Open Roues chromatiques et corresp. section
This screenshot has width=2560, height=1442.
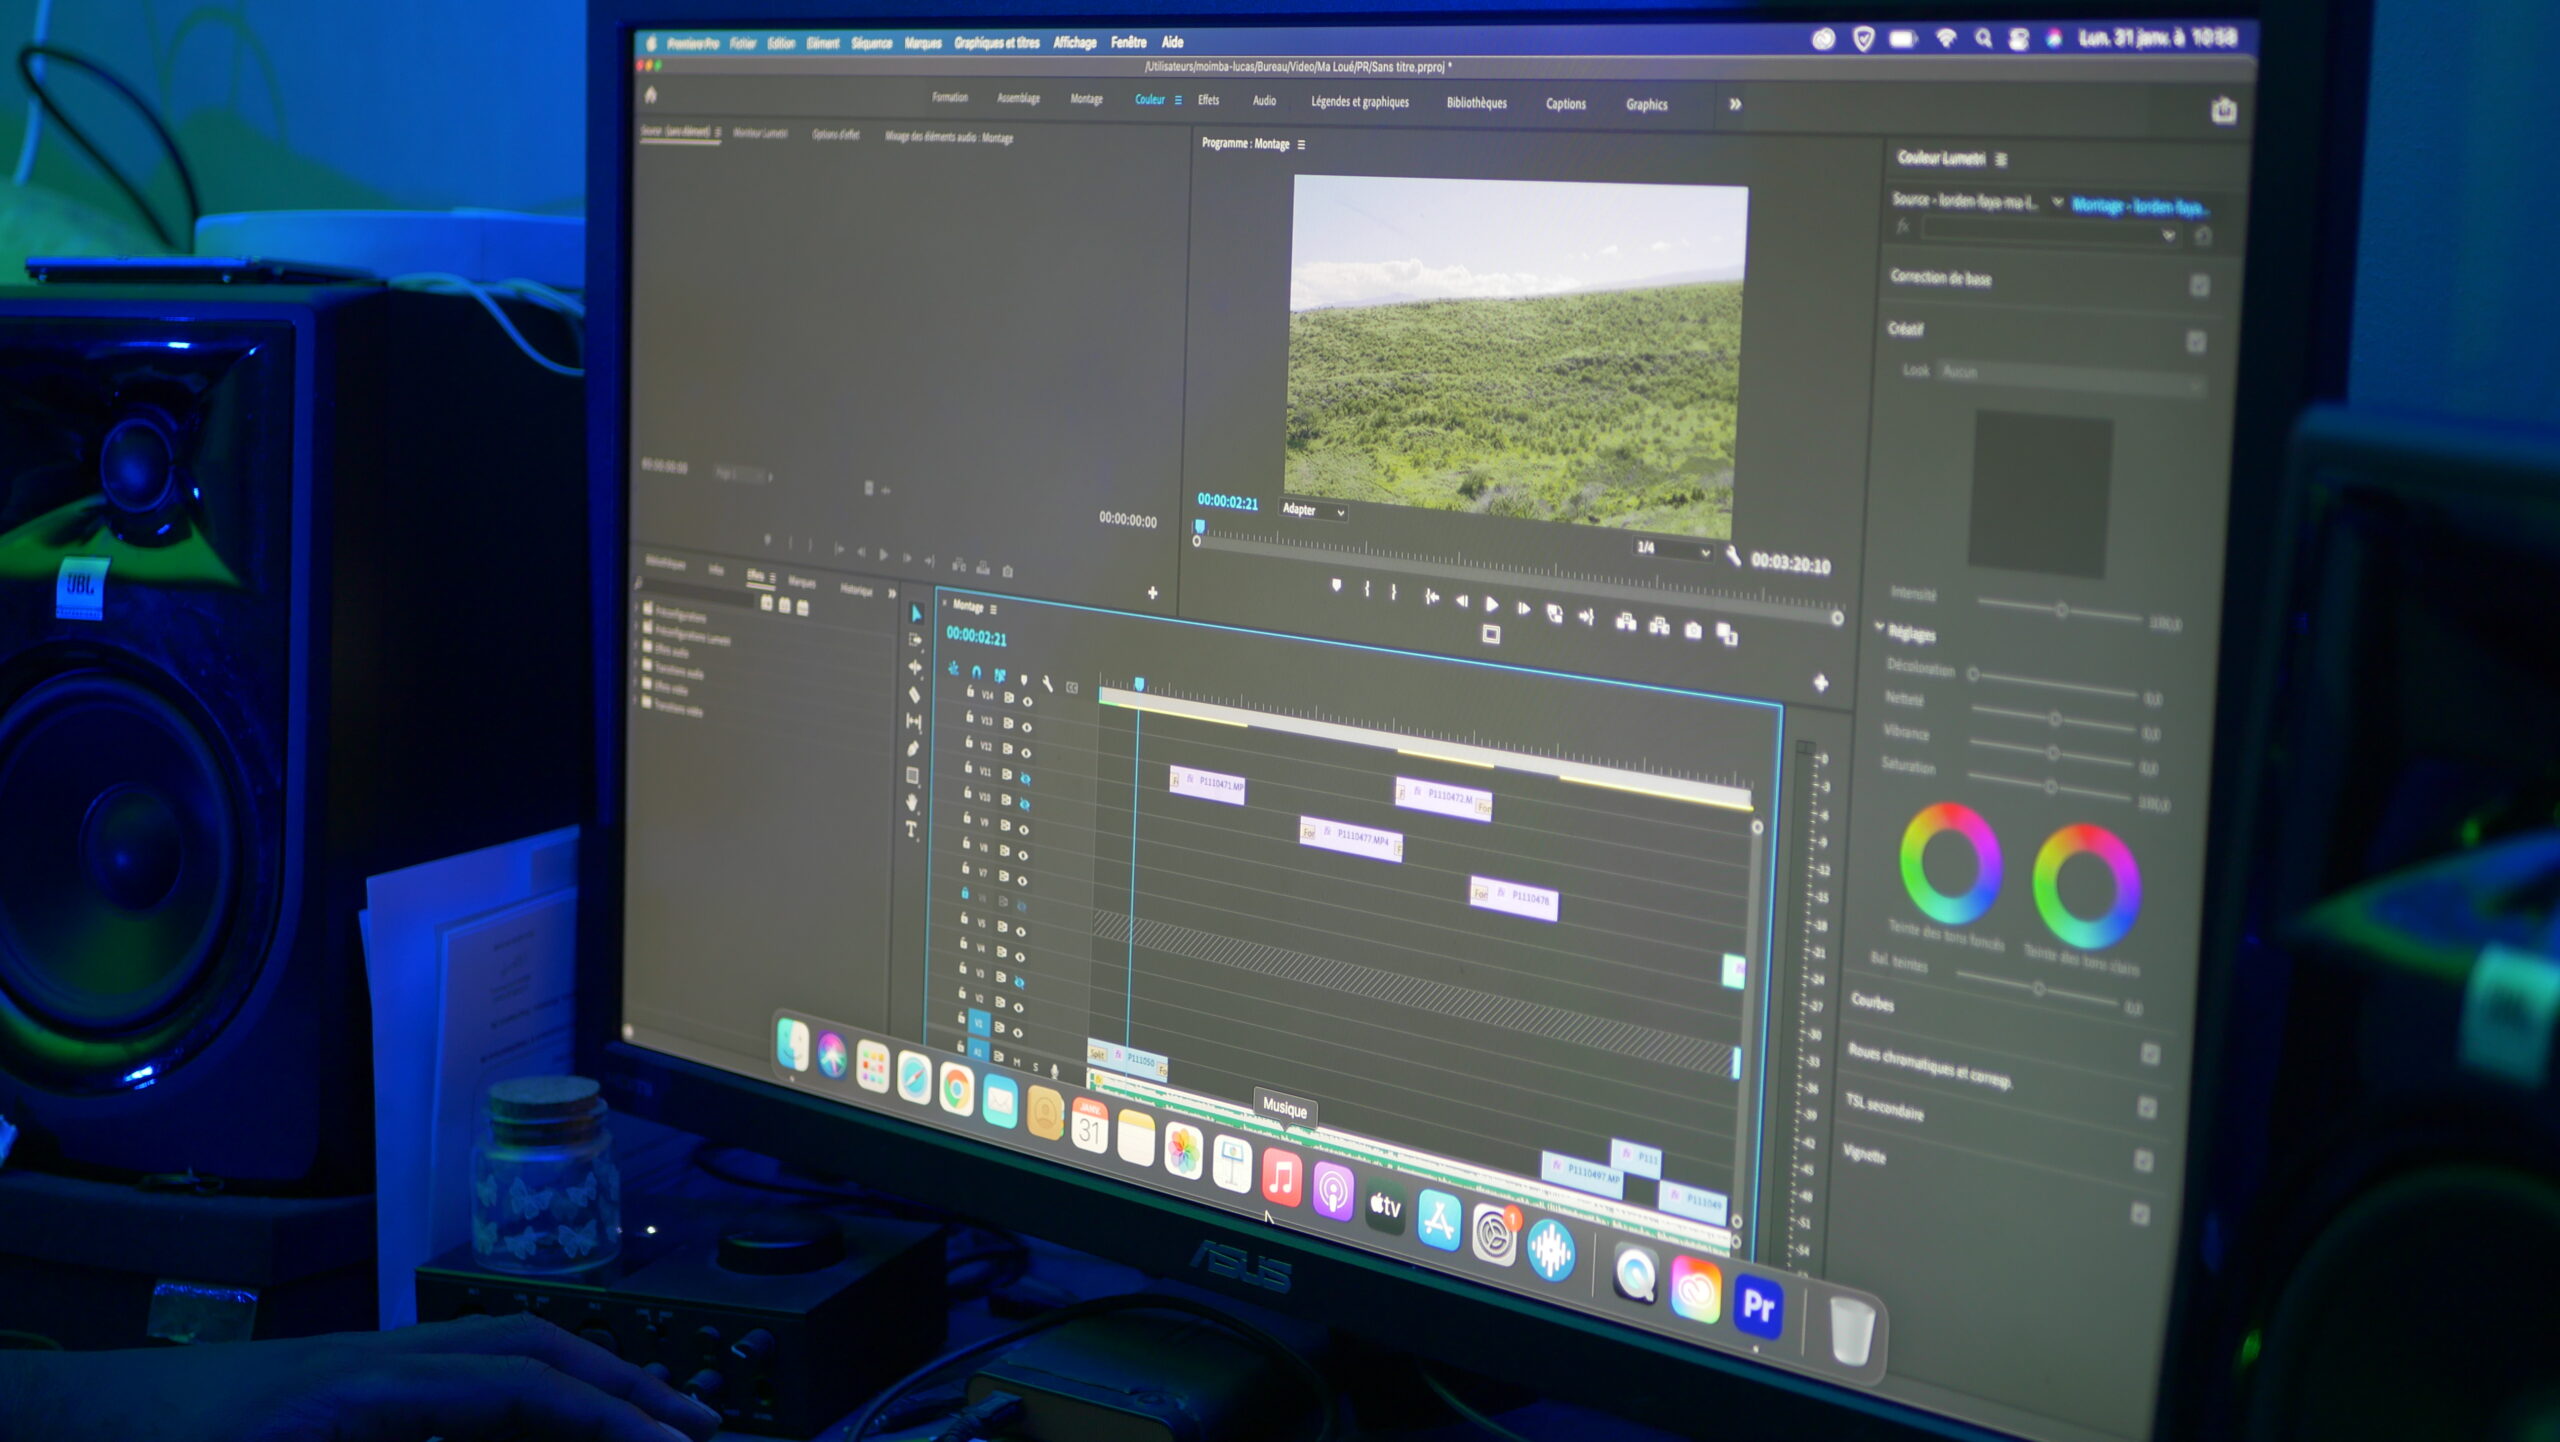pyautogui.click(x=1929, y=1065)
